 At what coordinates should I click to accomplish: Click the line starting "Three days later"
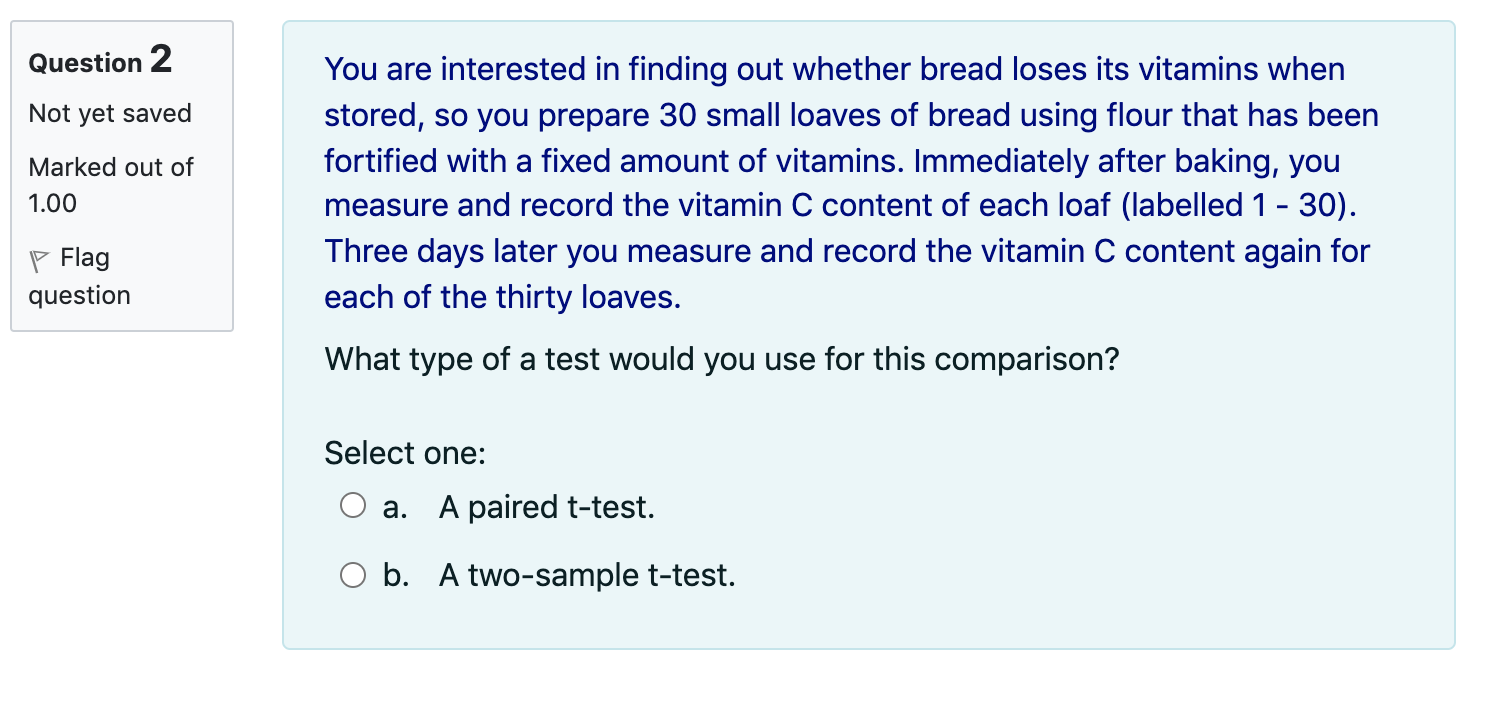pos(846,252)
